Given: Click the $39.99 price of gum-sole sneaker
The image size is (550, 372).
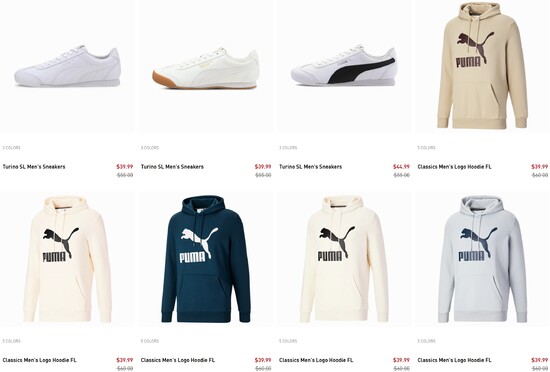Looking at the screenshot, I should tap(263, 167).
